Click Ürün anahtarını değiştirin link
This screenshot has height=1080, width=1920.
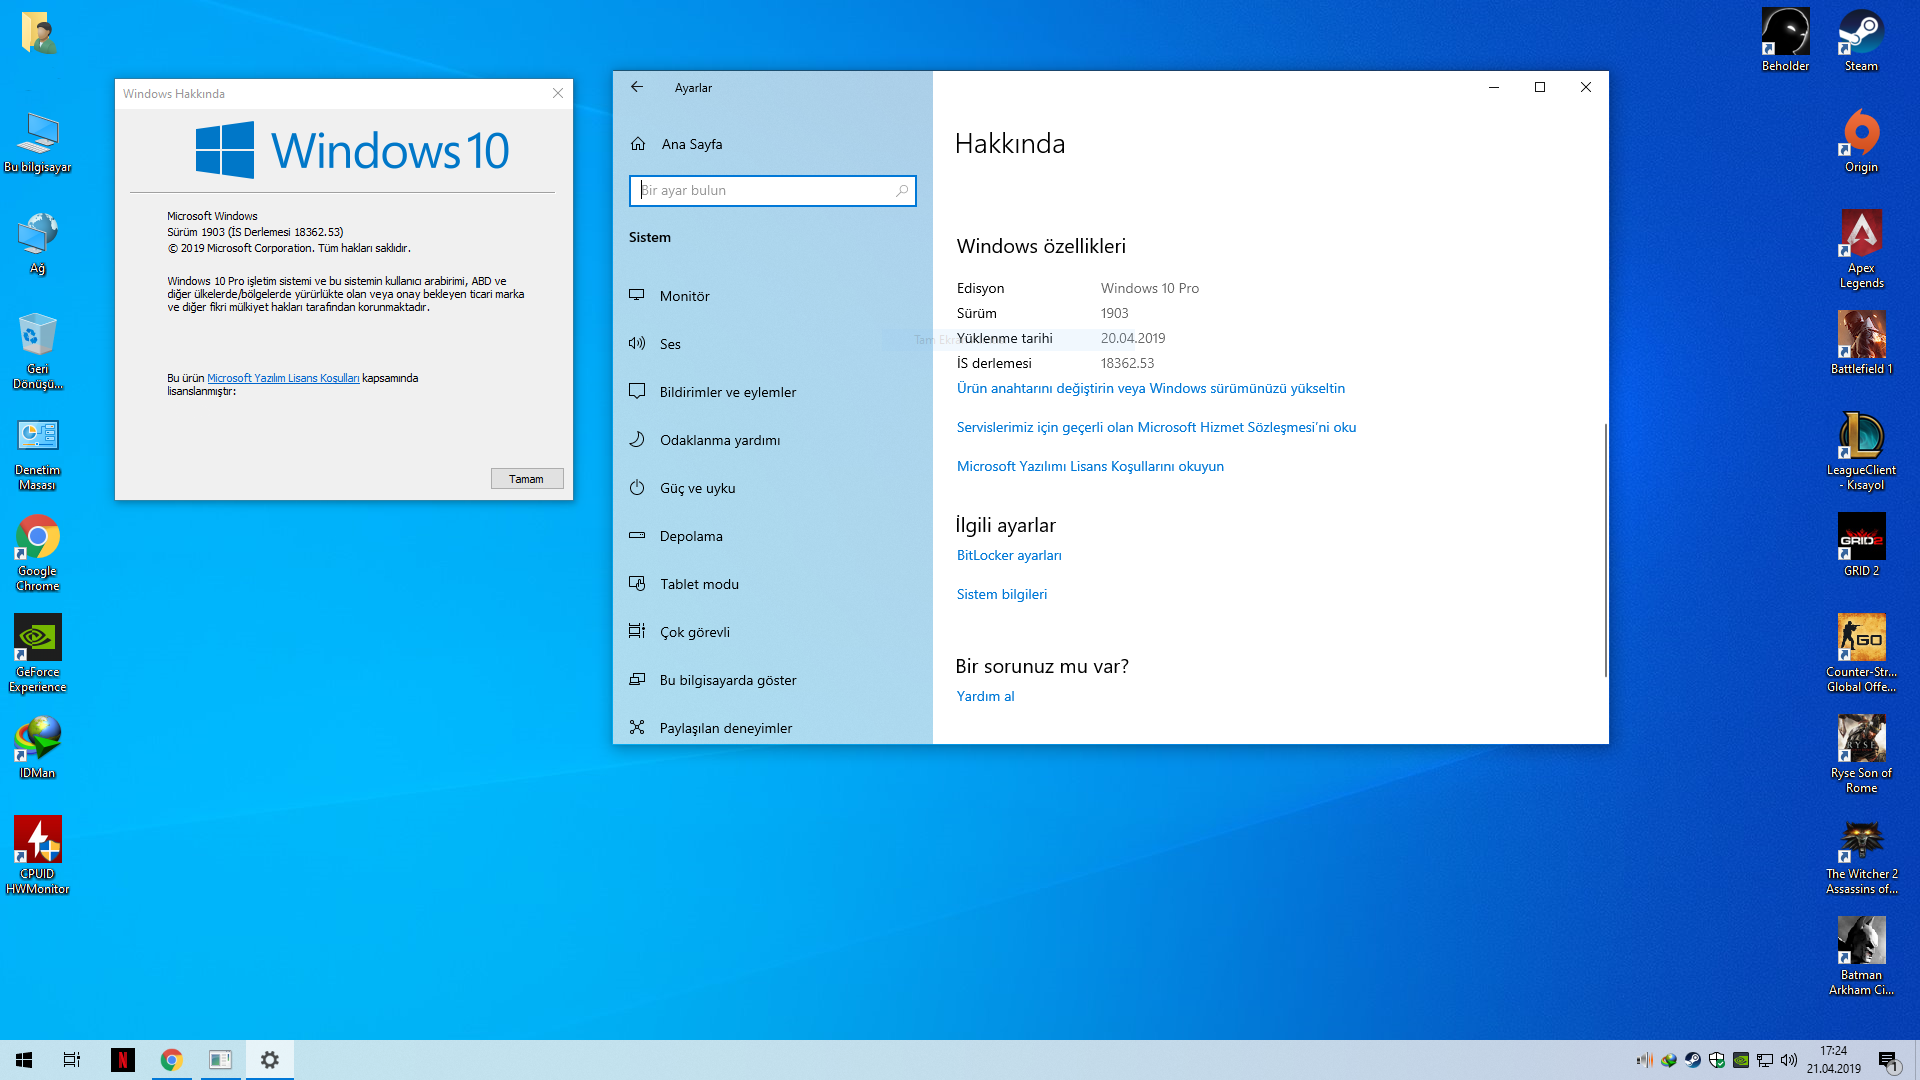(x=1150, y=388)
